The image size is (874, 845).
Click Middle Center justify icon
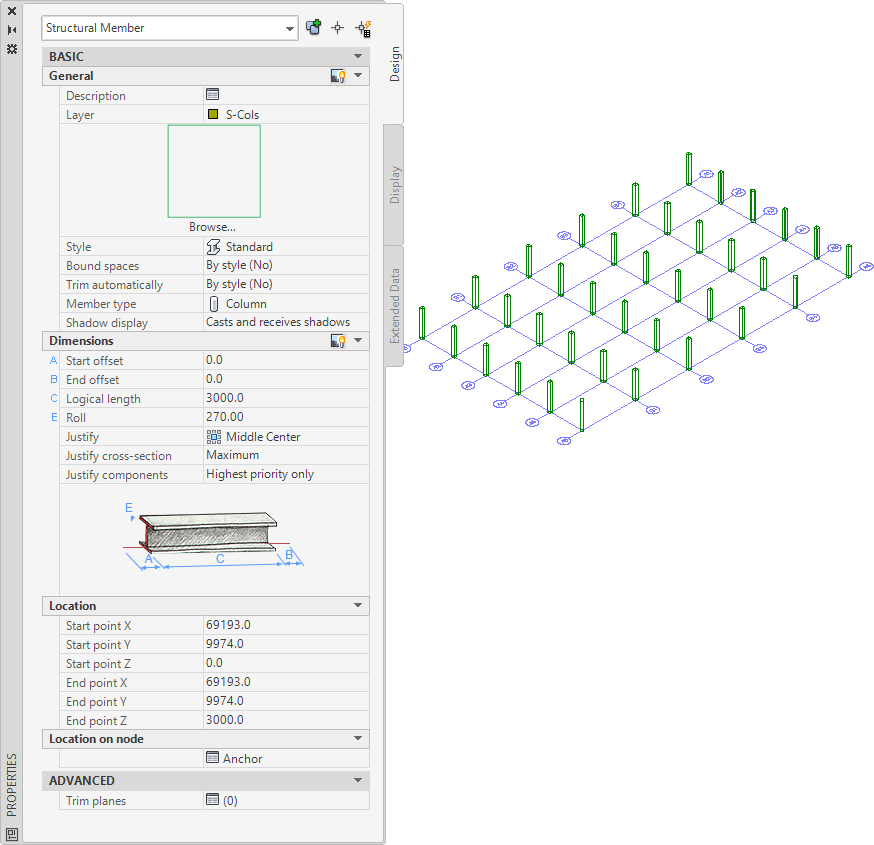coord(214,436)
